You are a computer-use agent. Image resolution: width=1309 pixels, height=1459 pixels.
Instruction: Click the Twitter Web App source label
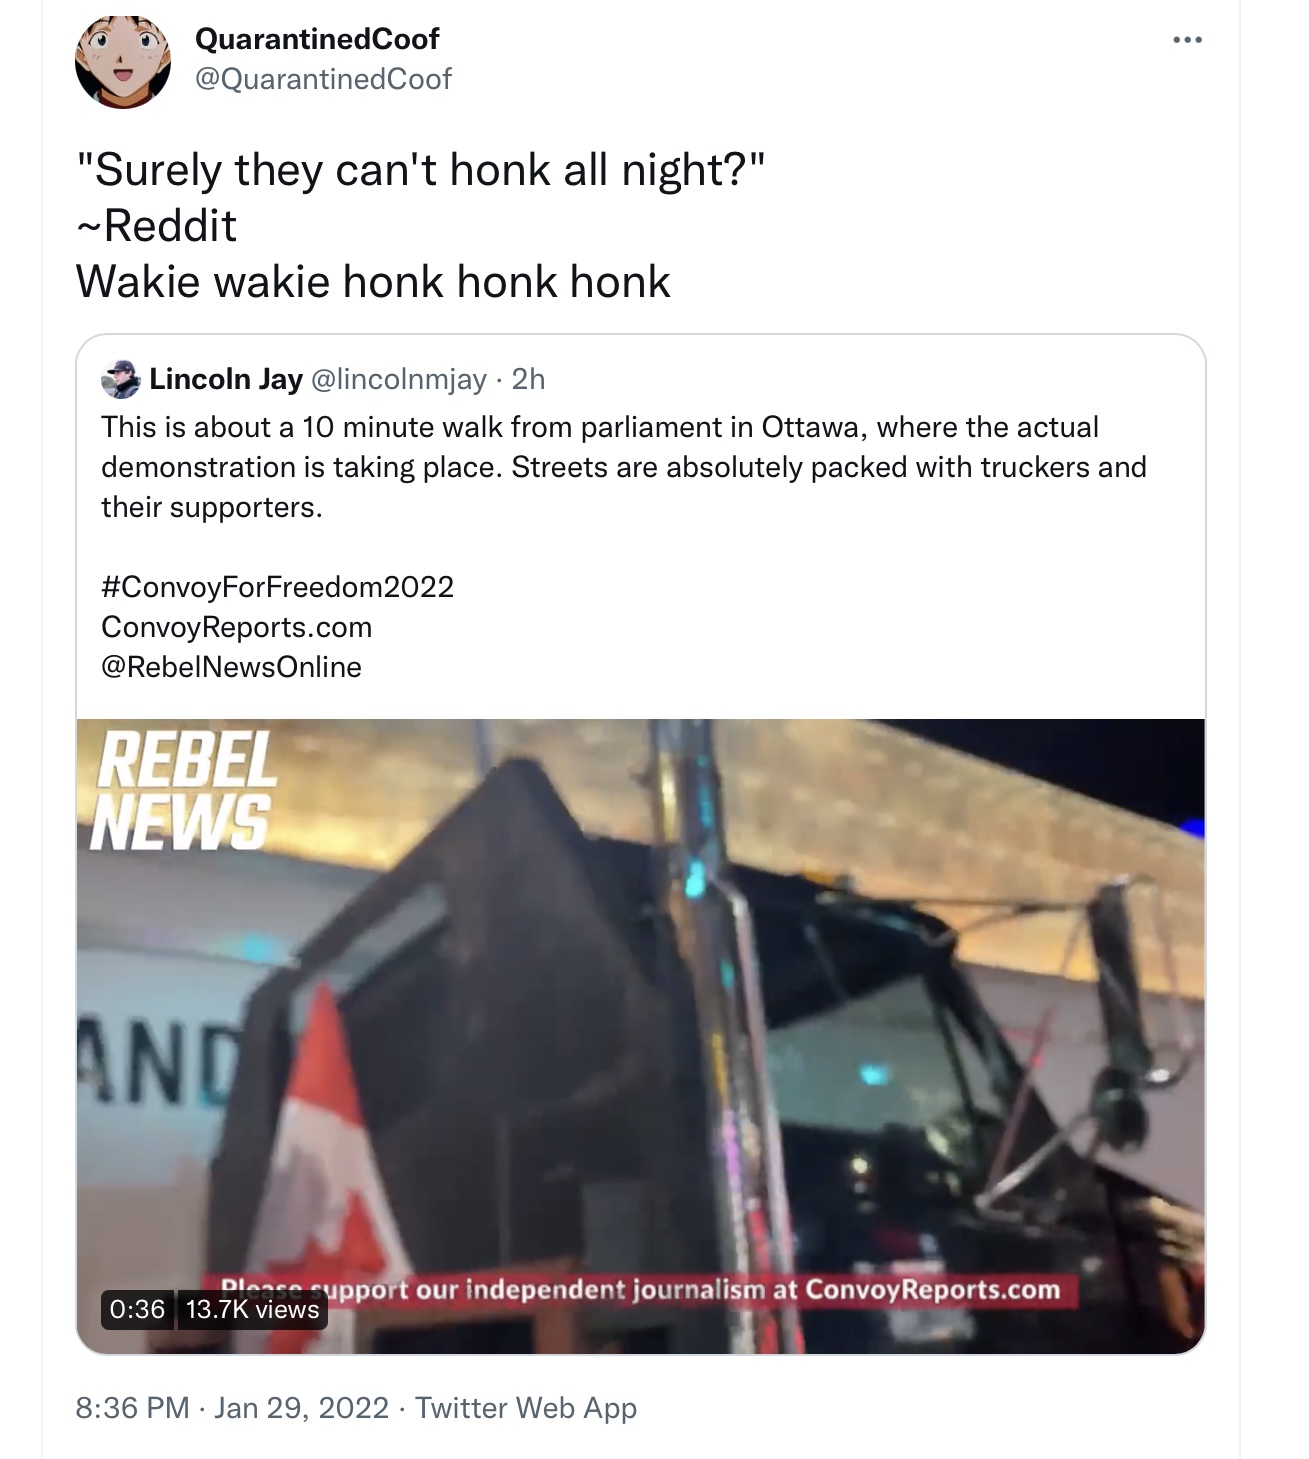tap(526, 1408)
